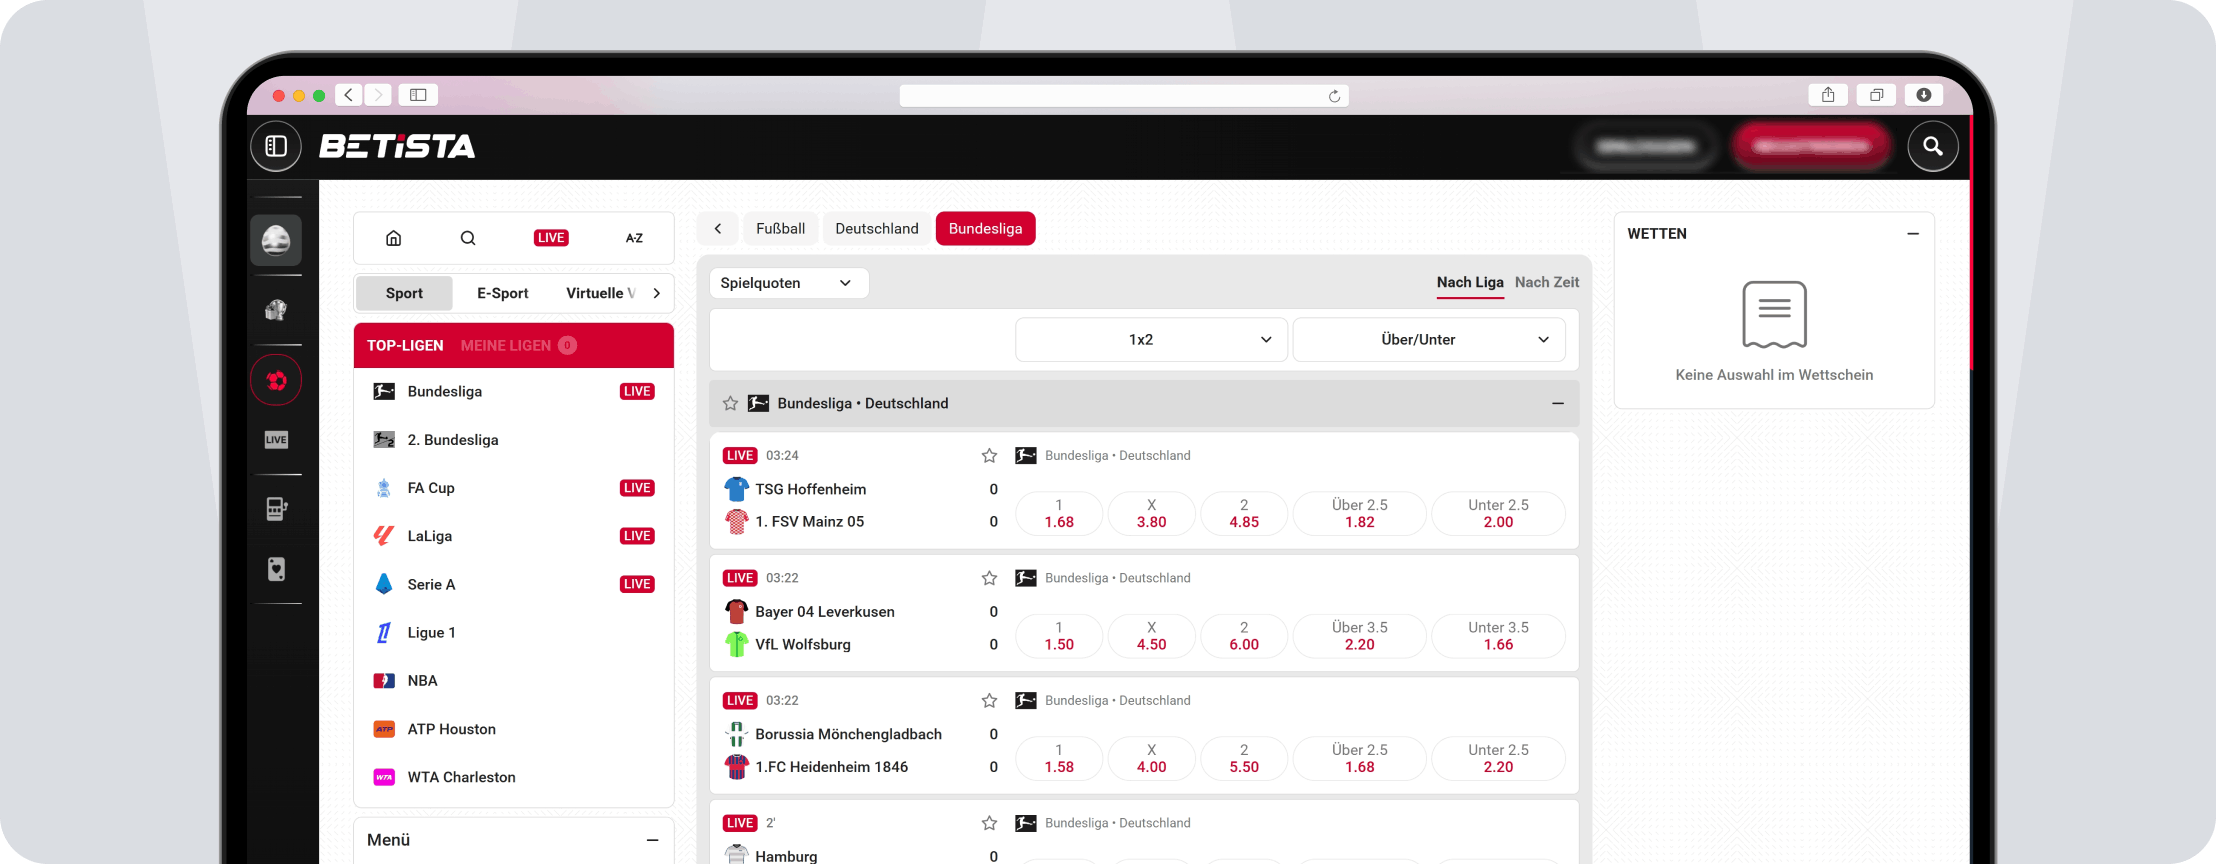The image size is (2216, 864).
Task: Open FA Cup league
Action: click(514, 488)
